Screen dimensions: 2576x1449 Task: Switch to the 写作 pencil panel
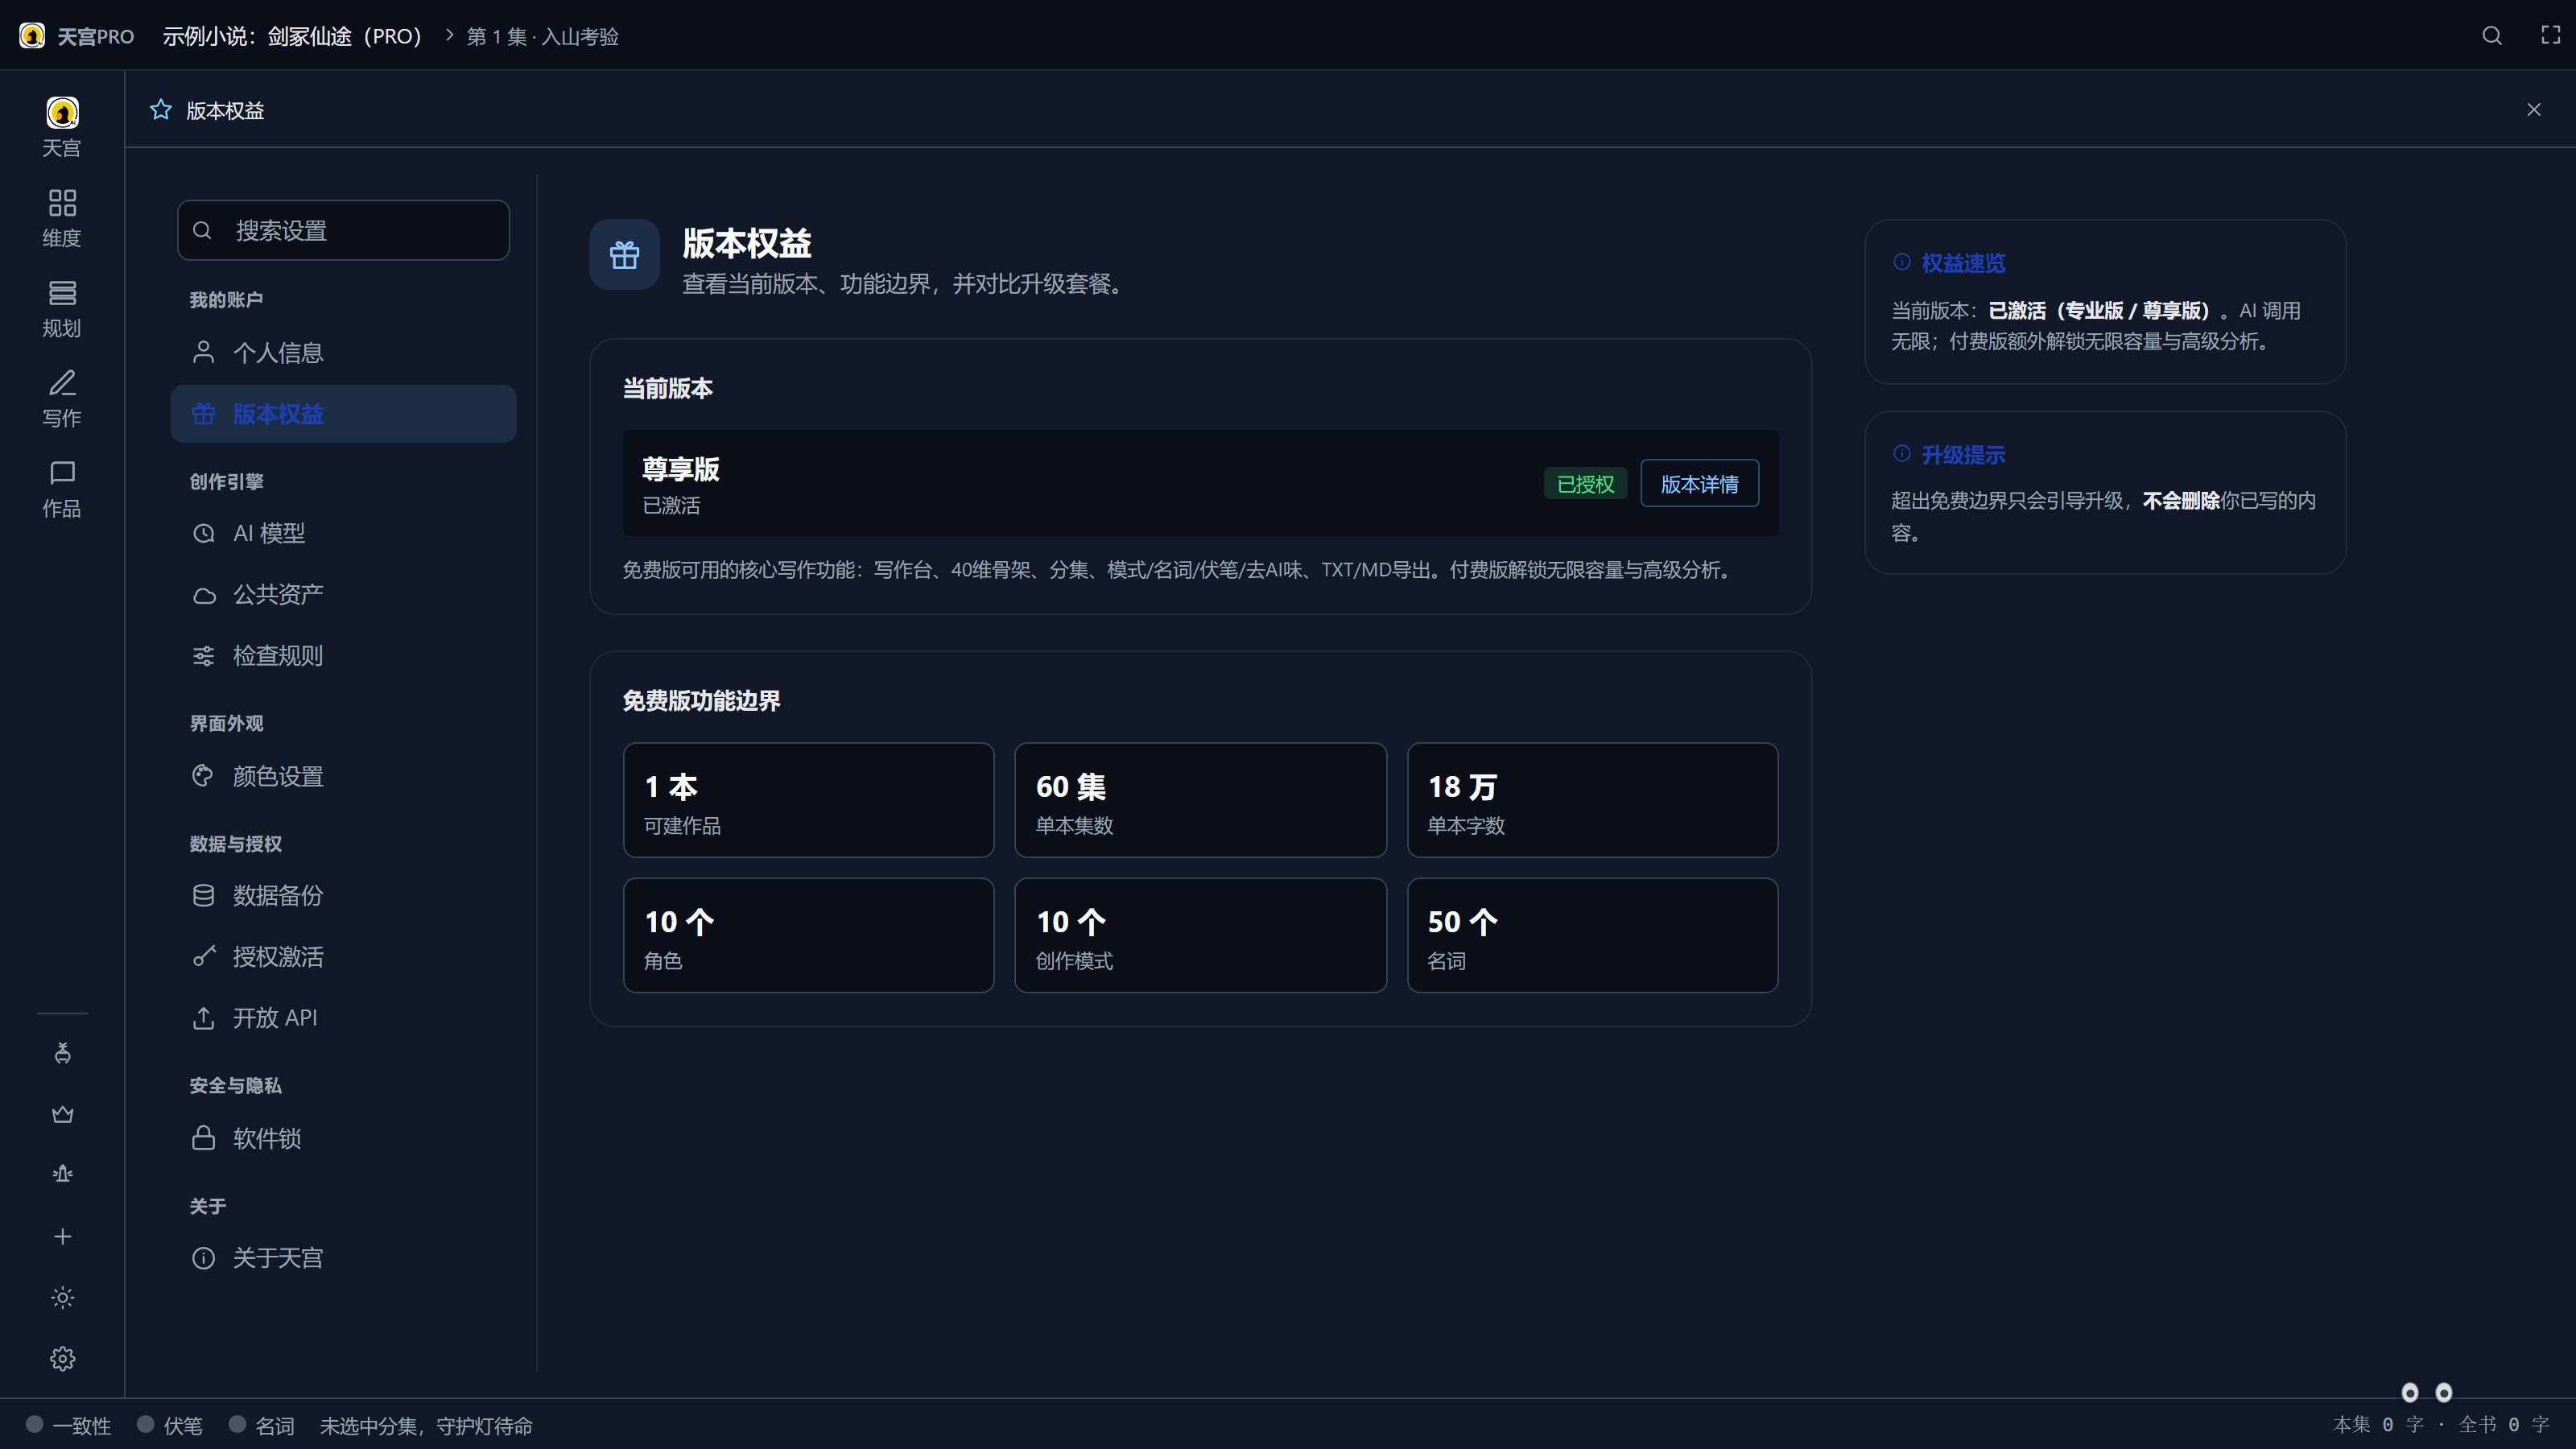(62, 398)
